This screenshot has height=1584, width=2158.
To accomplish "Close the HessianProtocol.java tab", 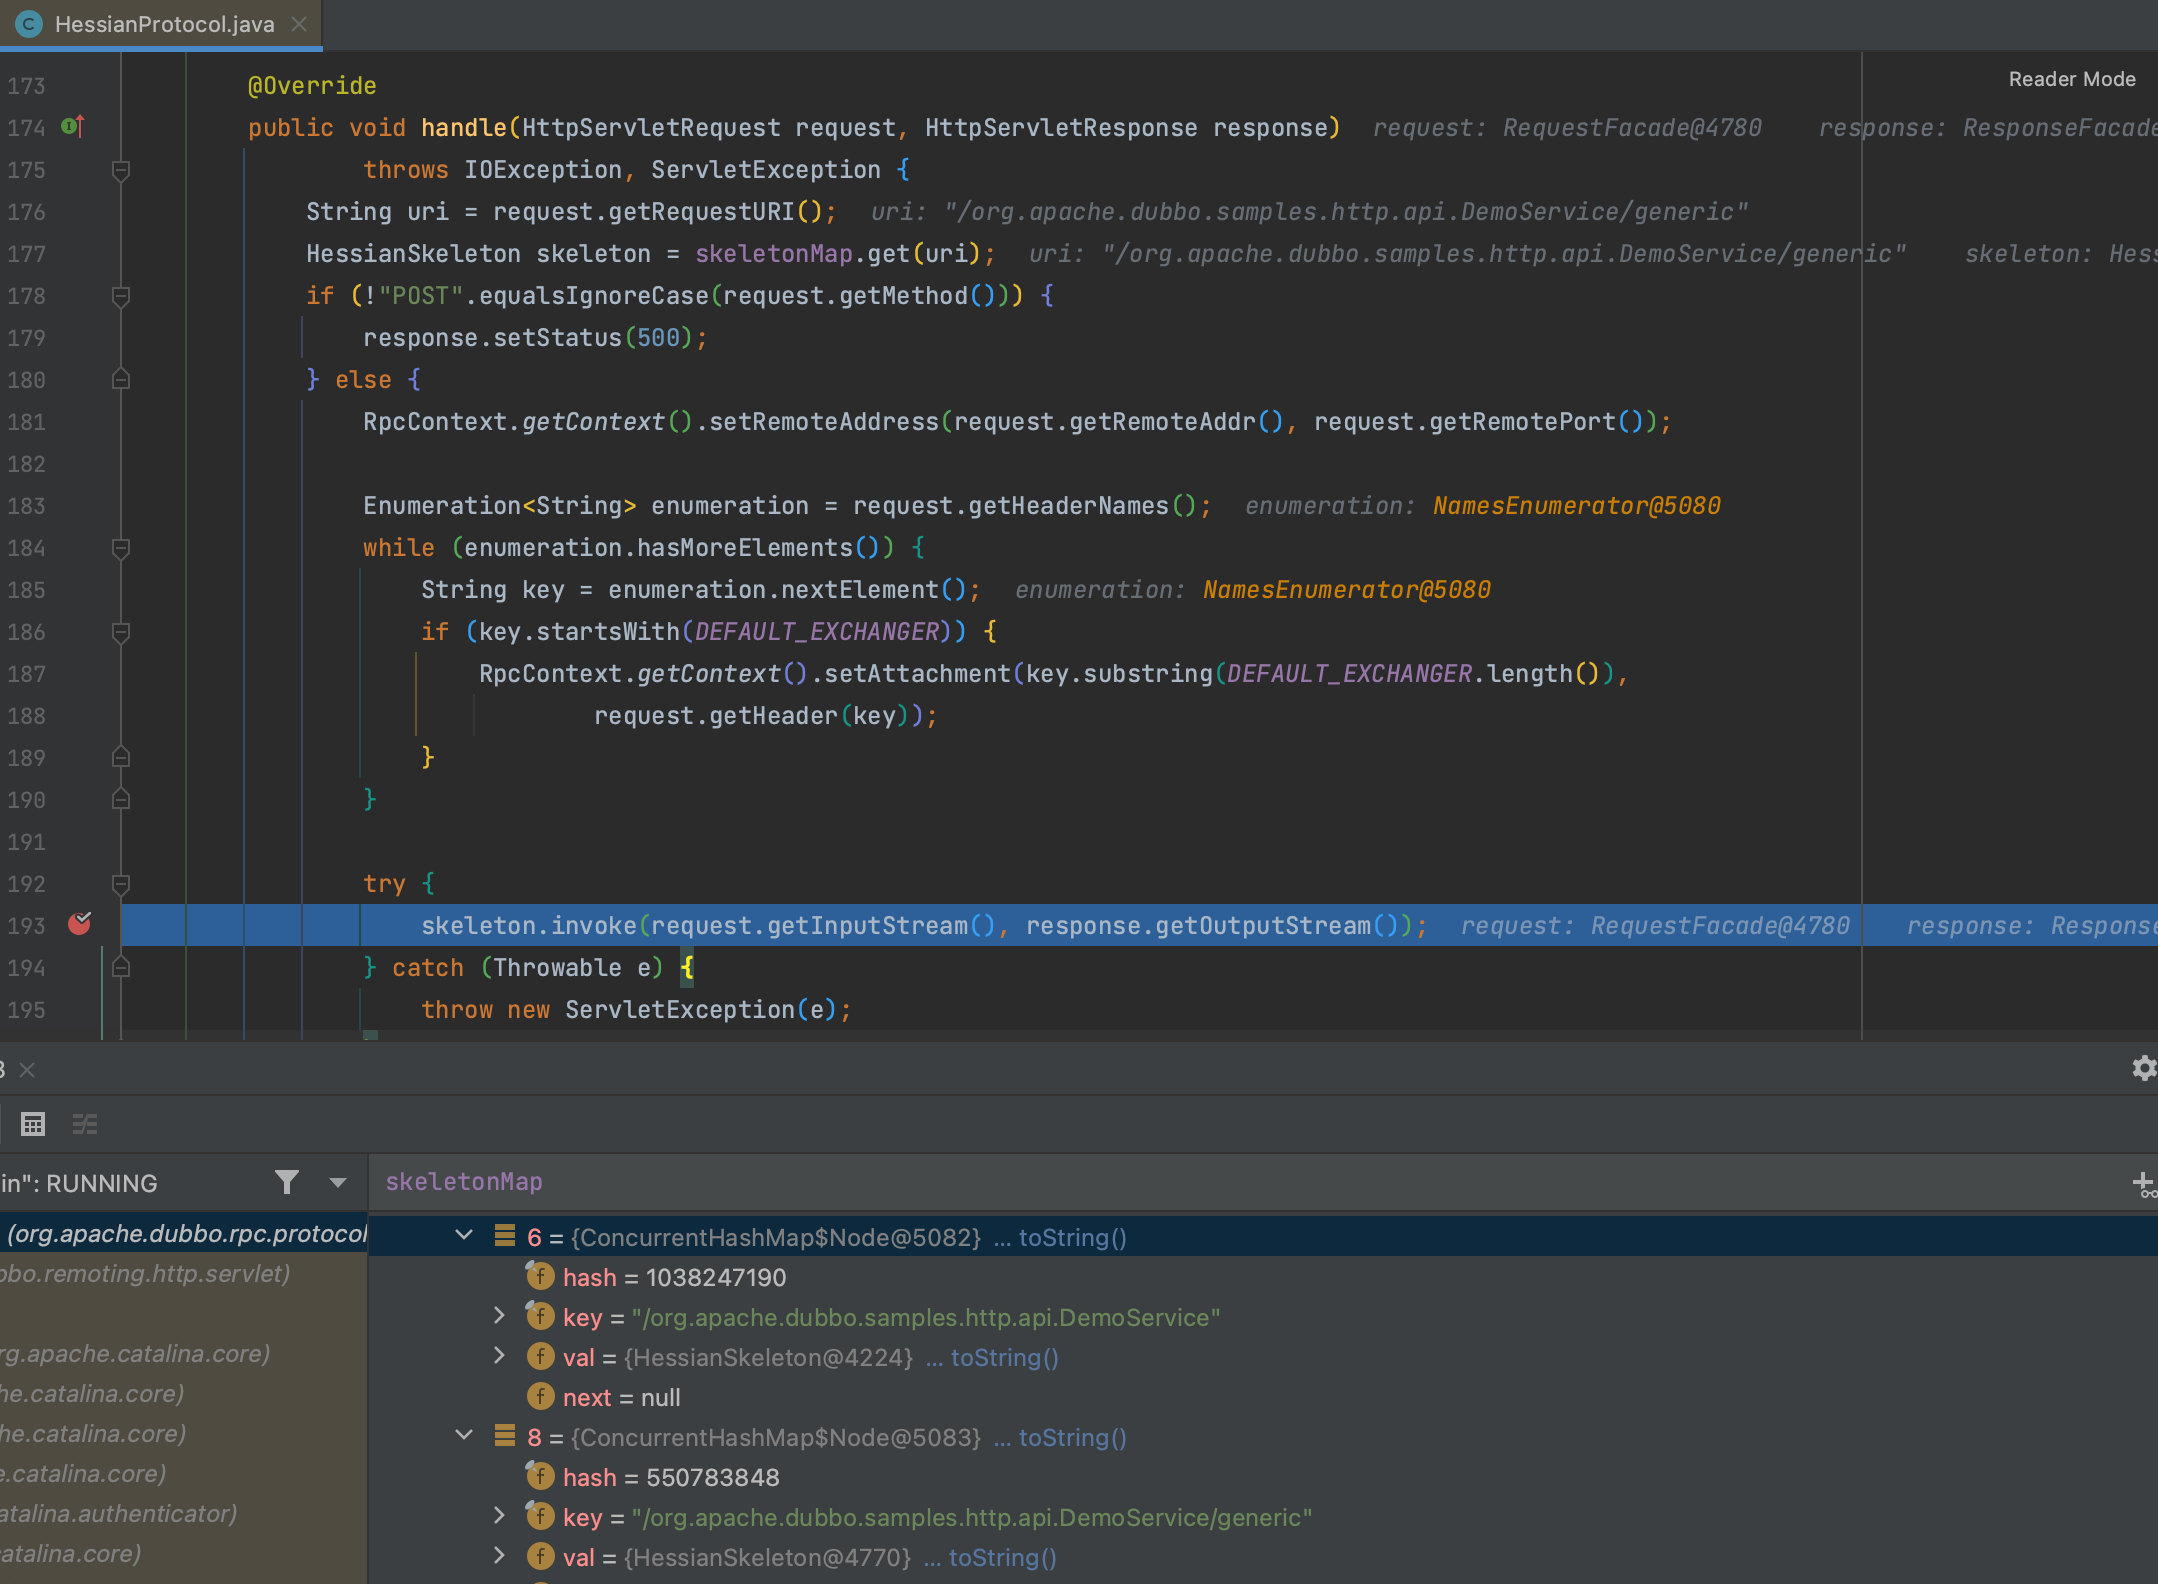I will click(299, 24).
